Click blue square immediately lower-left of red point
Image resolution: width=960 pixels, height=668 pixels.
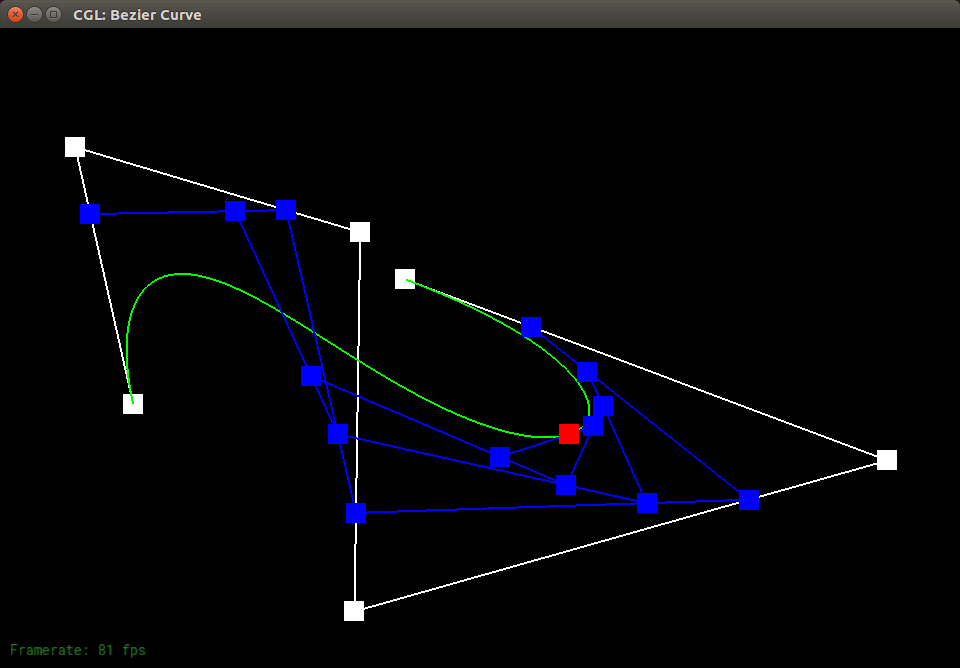tap(500, 457)
